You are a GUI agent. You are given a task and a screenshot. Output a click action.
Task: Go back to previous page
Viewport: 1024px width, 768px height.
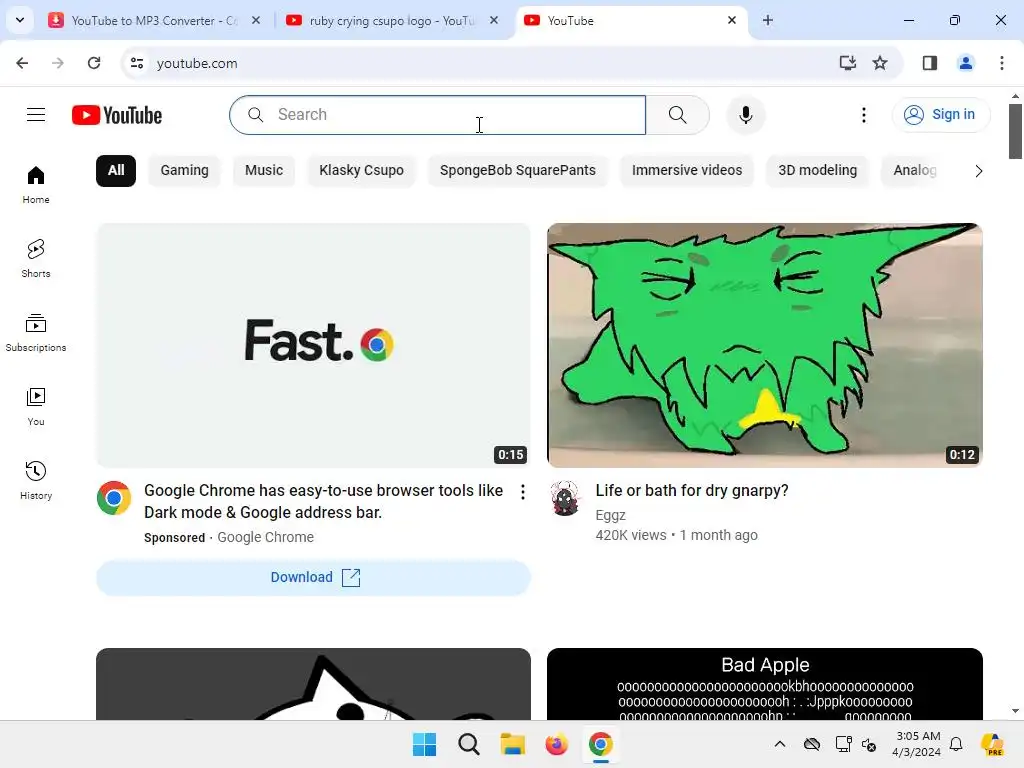[22, 63]
